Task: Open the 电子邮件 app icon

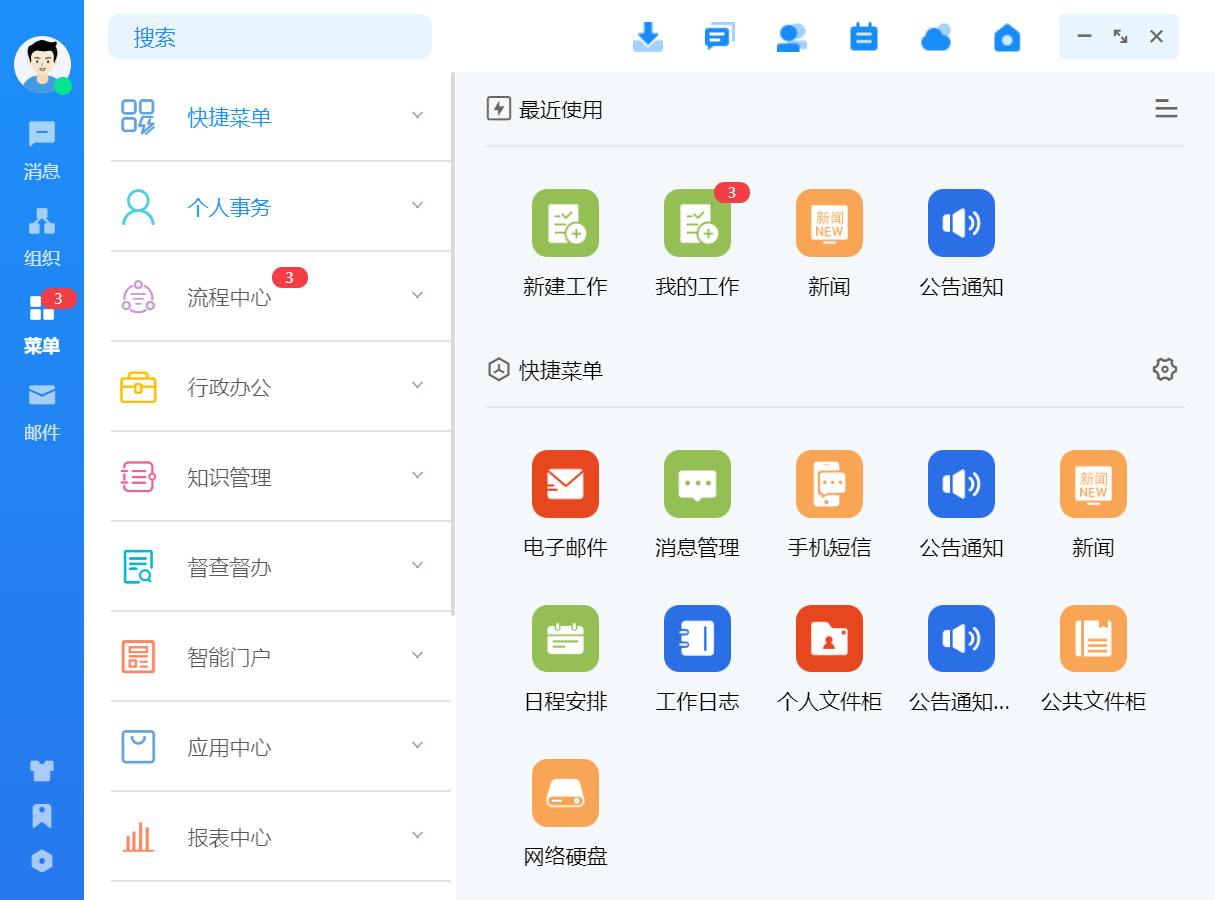Action: click(565, 484)
